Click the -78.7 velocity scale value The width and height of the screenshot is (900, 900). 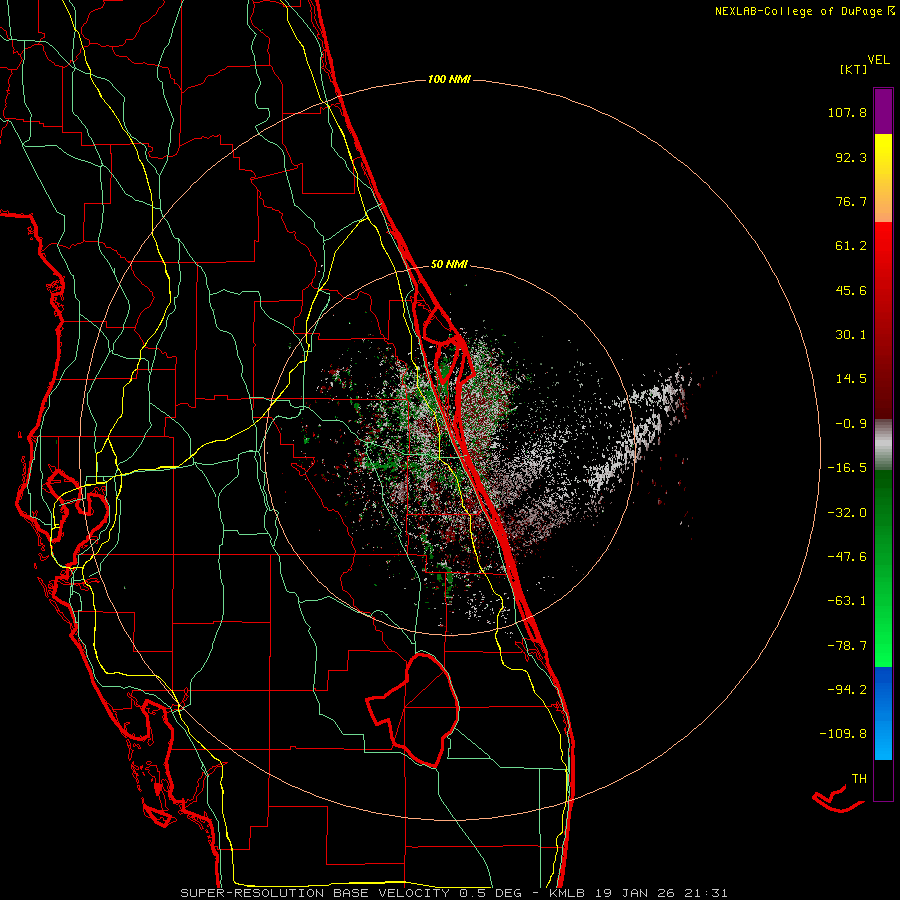(847, 646)
